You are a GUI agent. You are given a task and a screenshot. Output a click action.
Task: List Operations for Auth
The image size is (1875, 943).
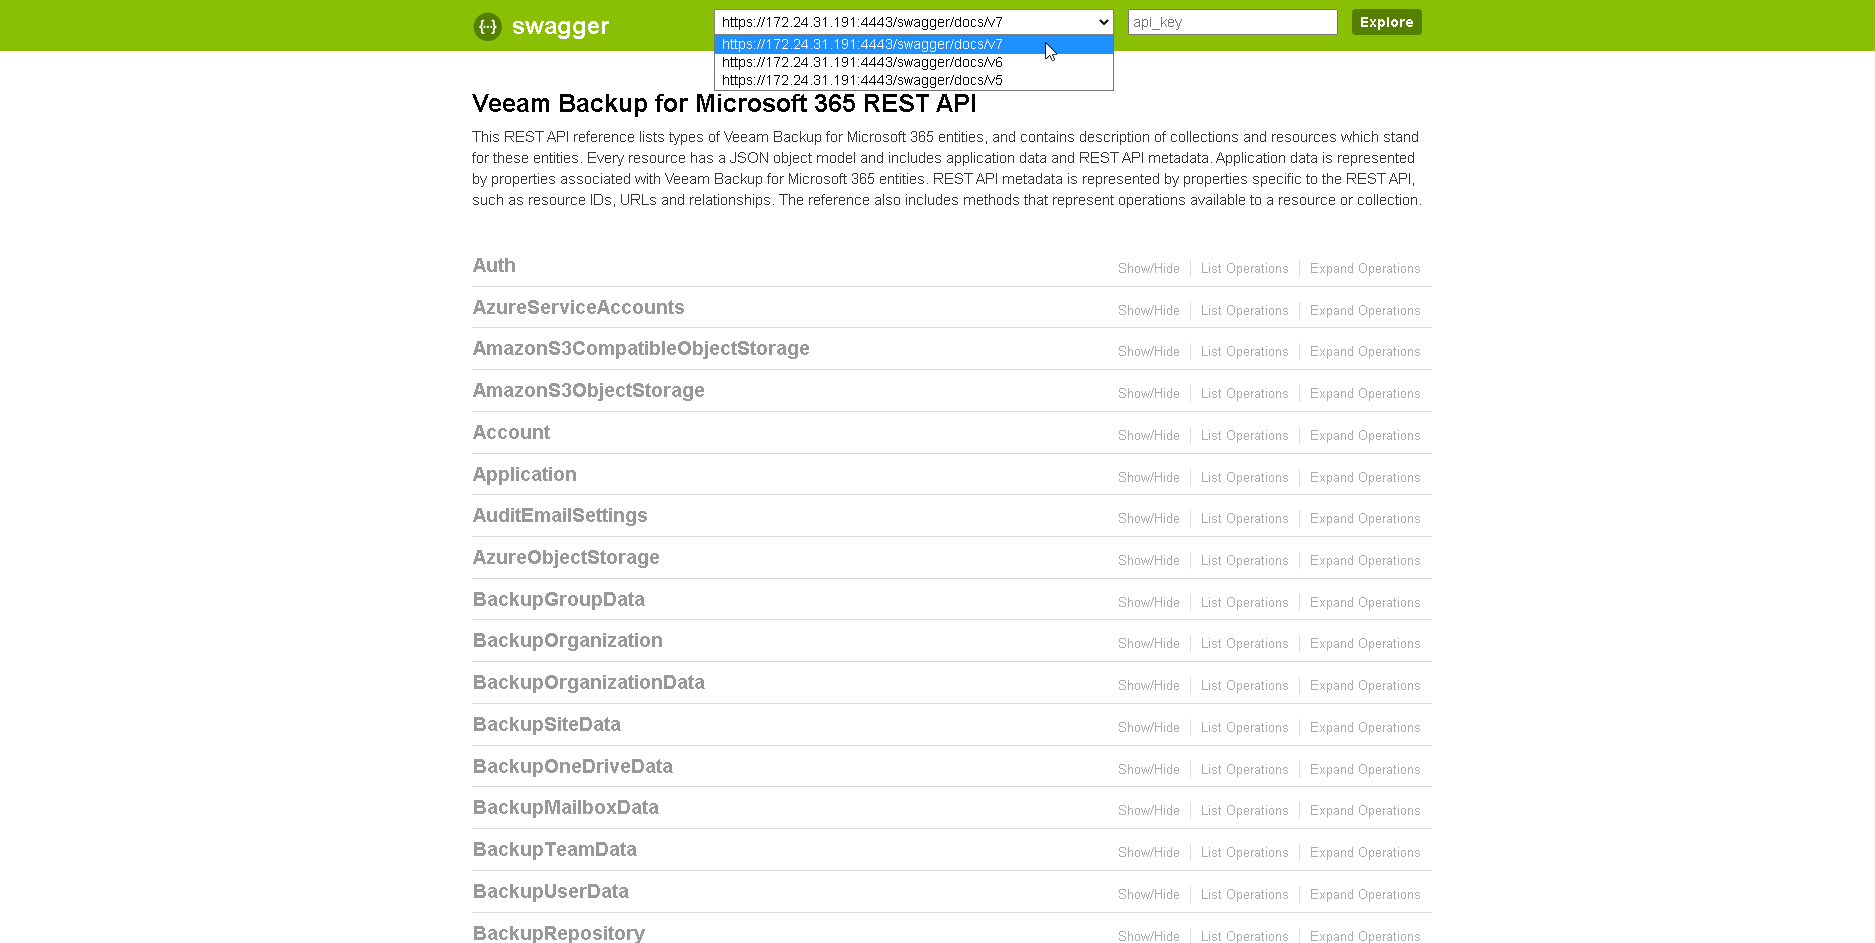1244,269
